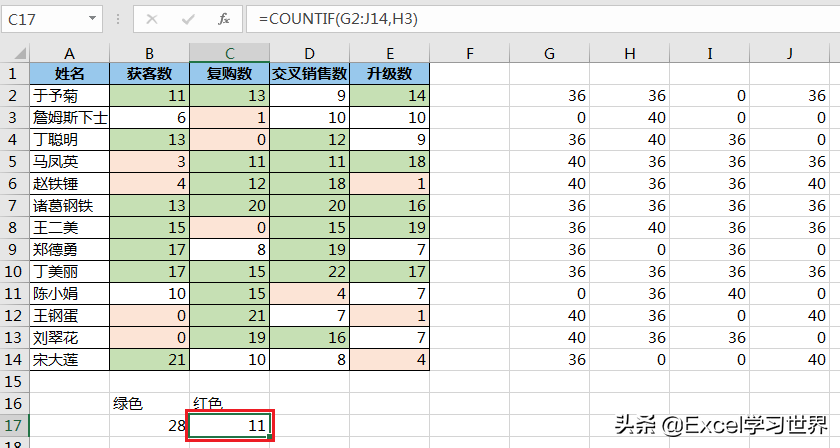
Task: Select green cell B2 with value 11
Action: 149,96
